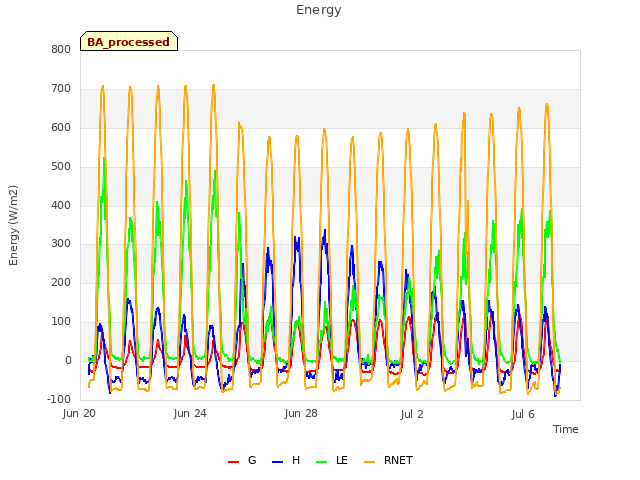Viewport: 640px width, 480px height.
Task: Toggle the RNET series legend entry
Action: tap(388, 460)
